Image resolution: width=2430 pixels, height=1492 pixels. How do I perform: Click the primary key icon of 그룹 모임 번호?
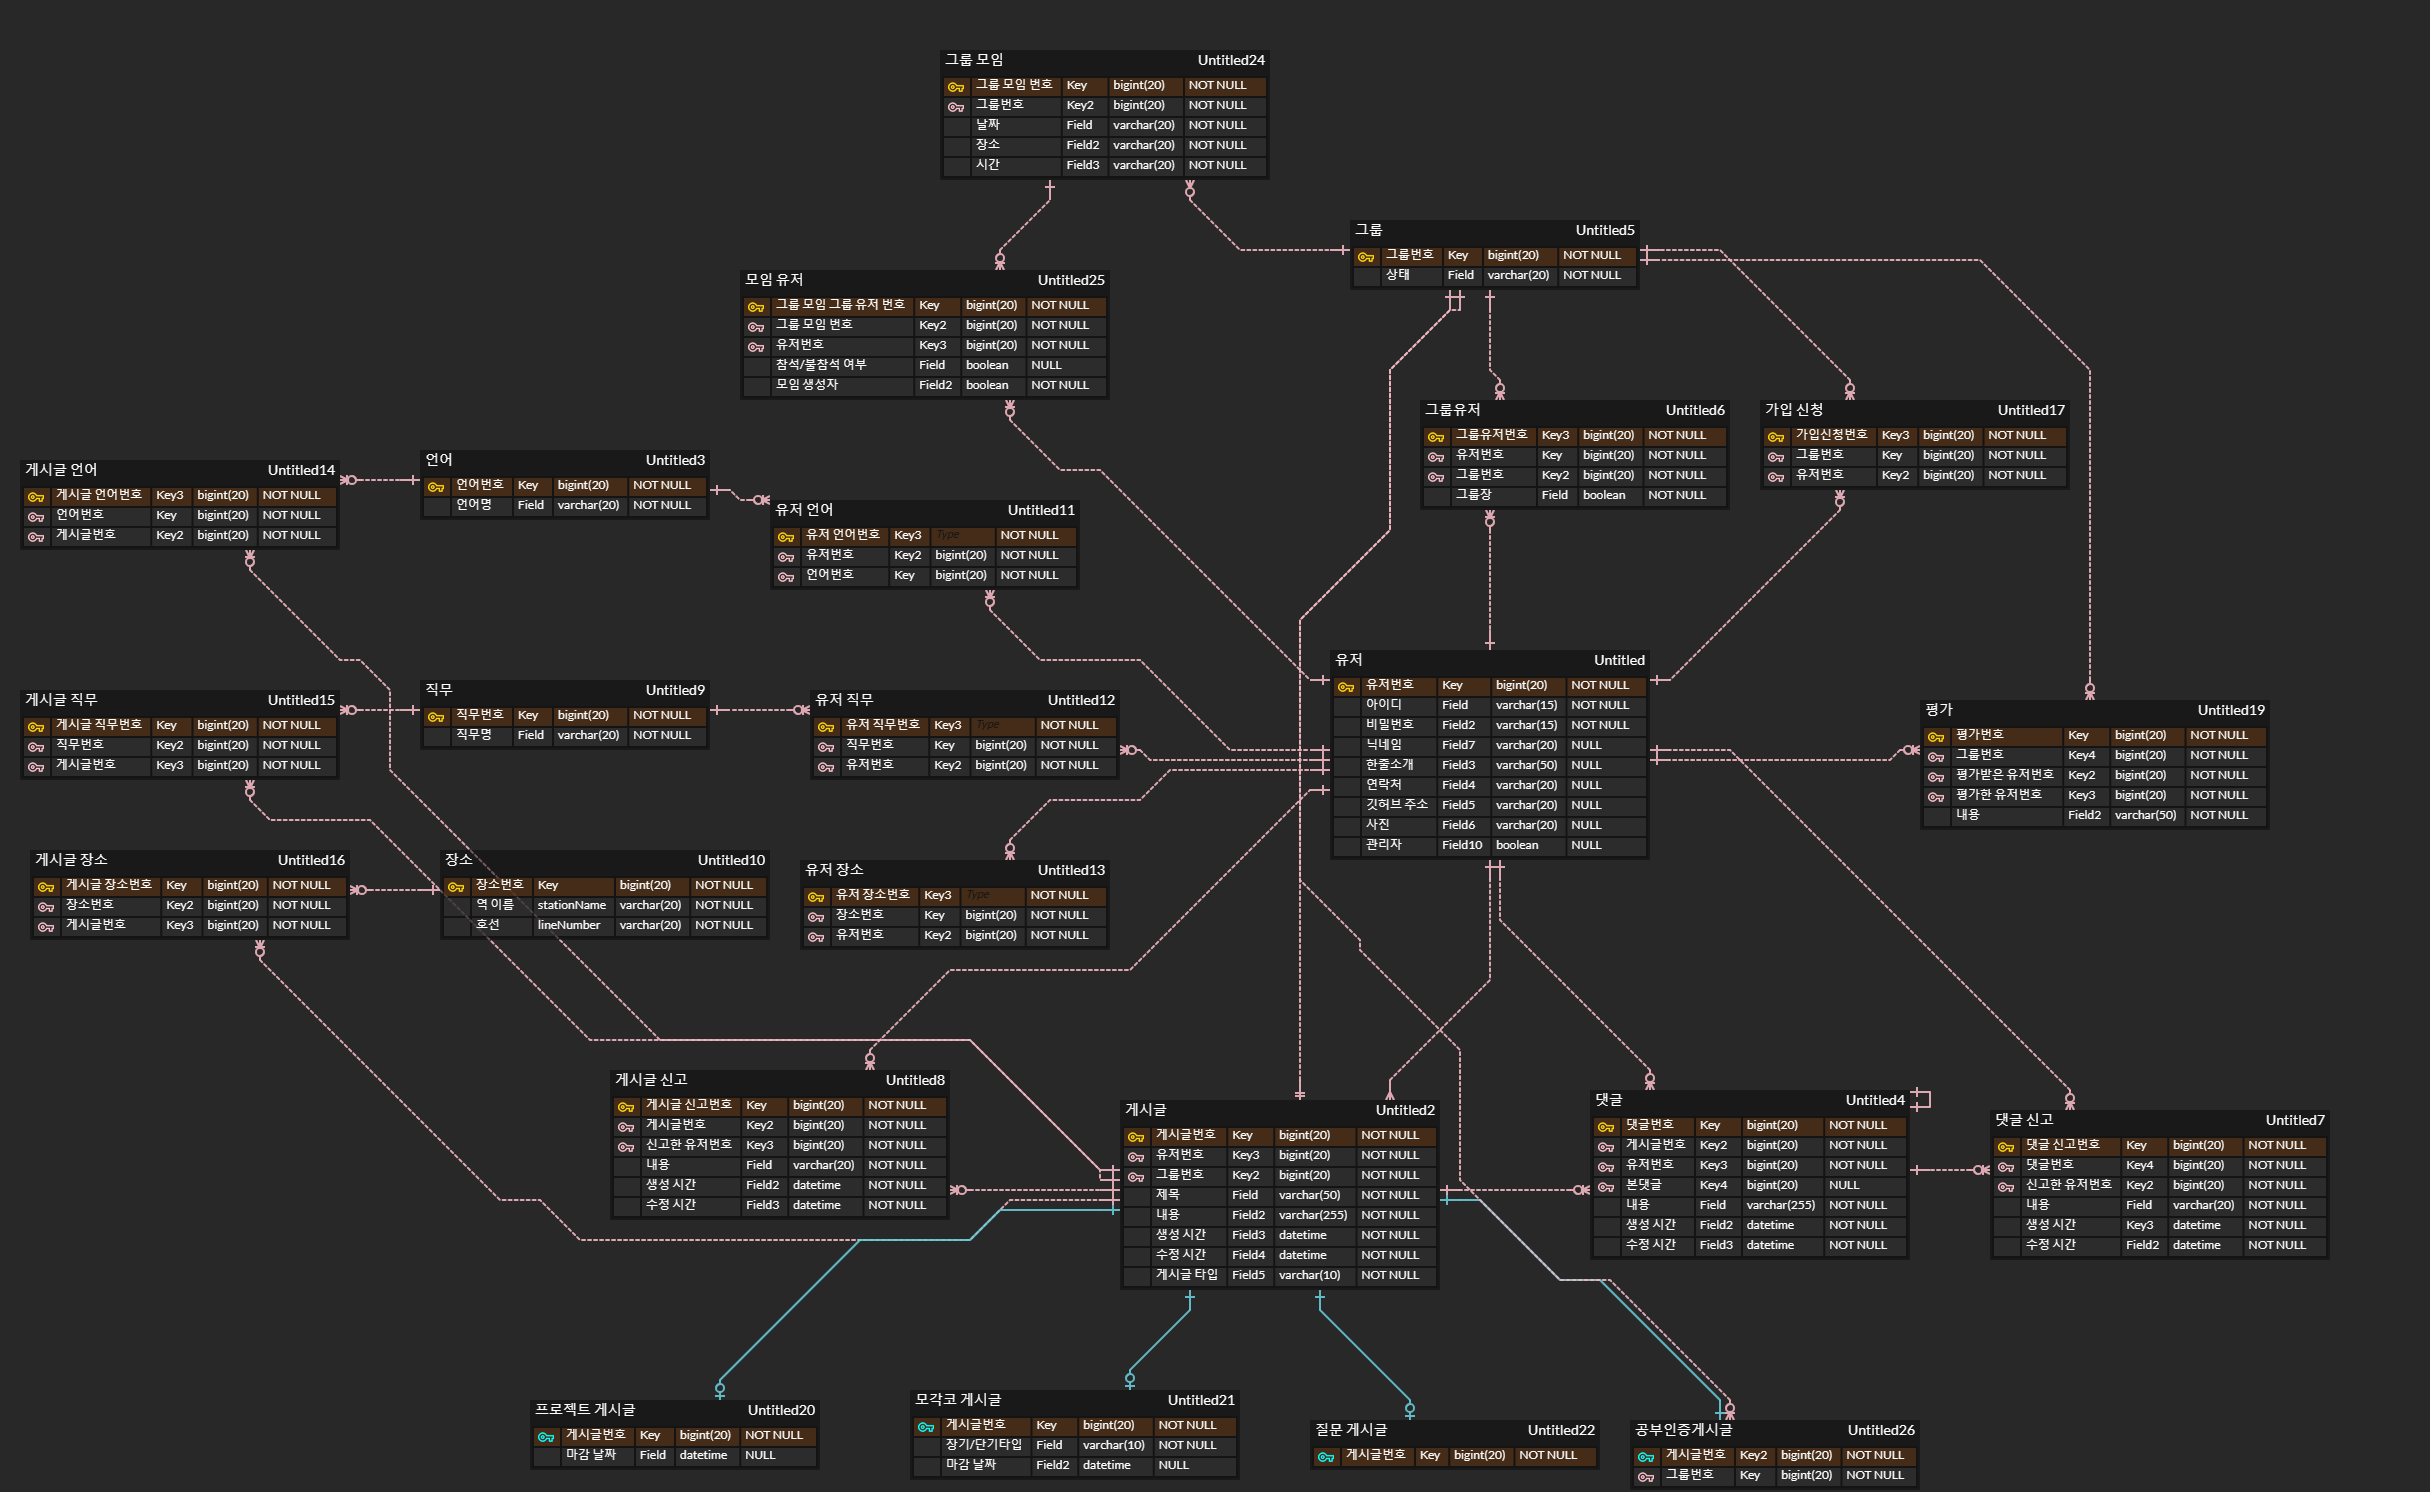click(x=955, y=87)
